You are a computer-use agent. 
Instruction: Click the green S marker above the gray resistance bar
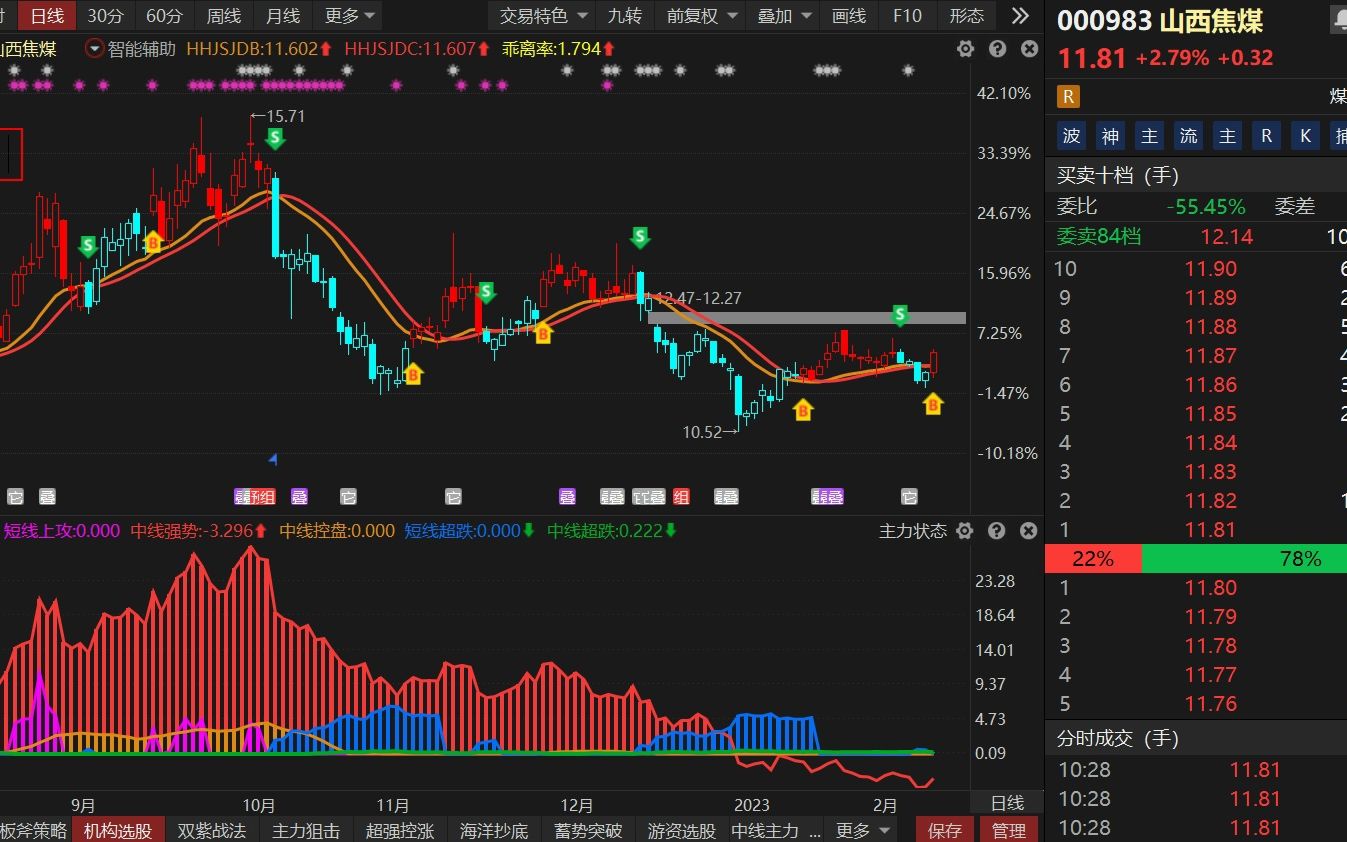[x=900, y=315]
